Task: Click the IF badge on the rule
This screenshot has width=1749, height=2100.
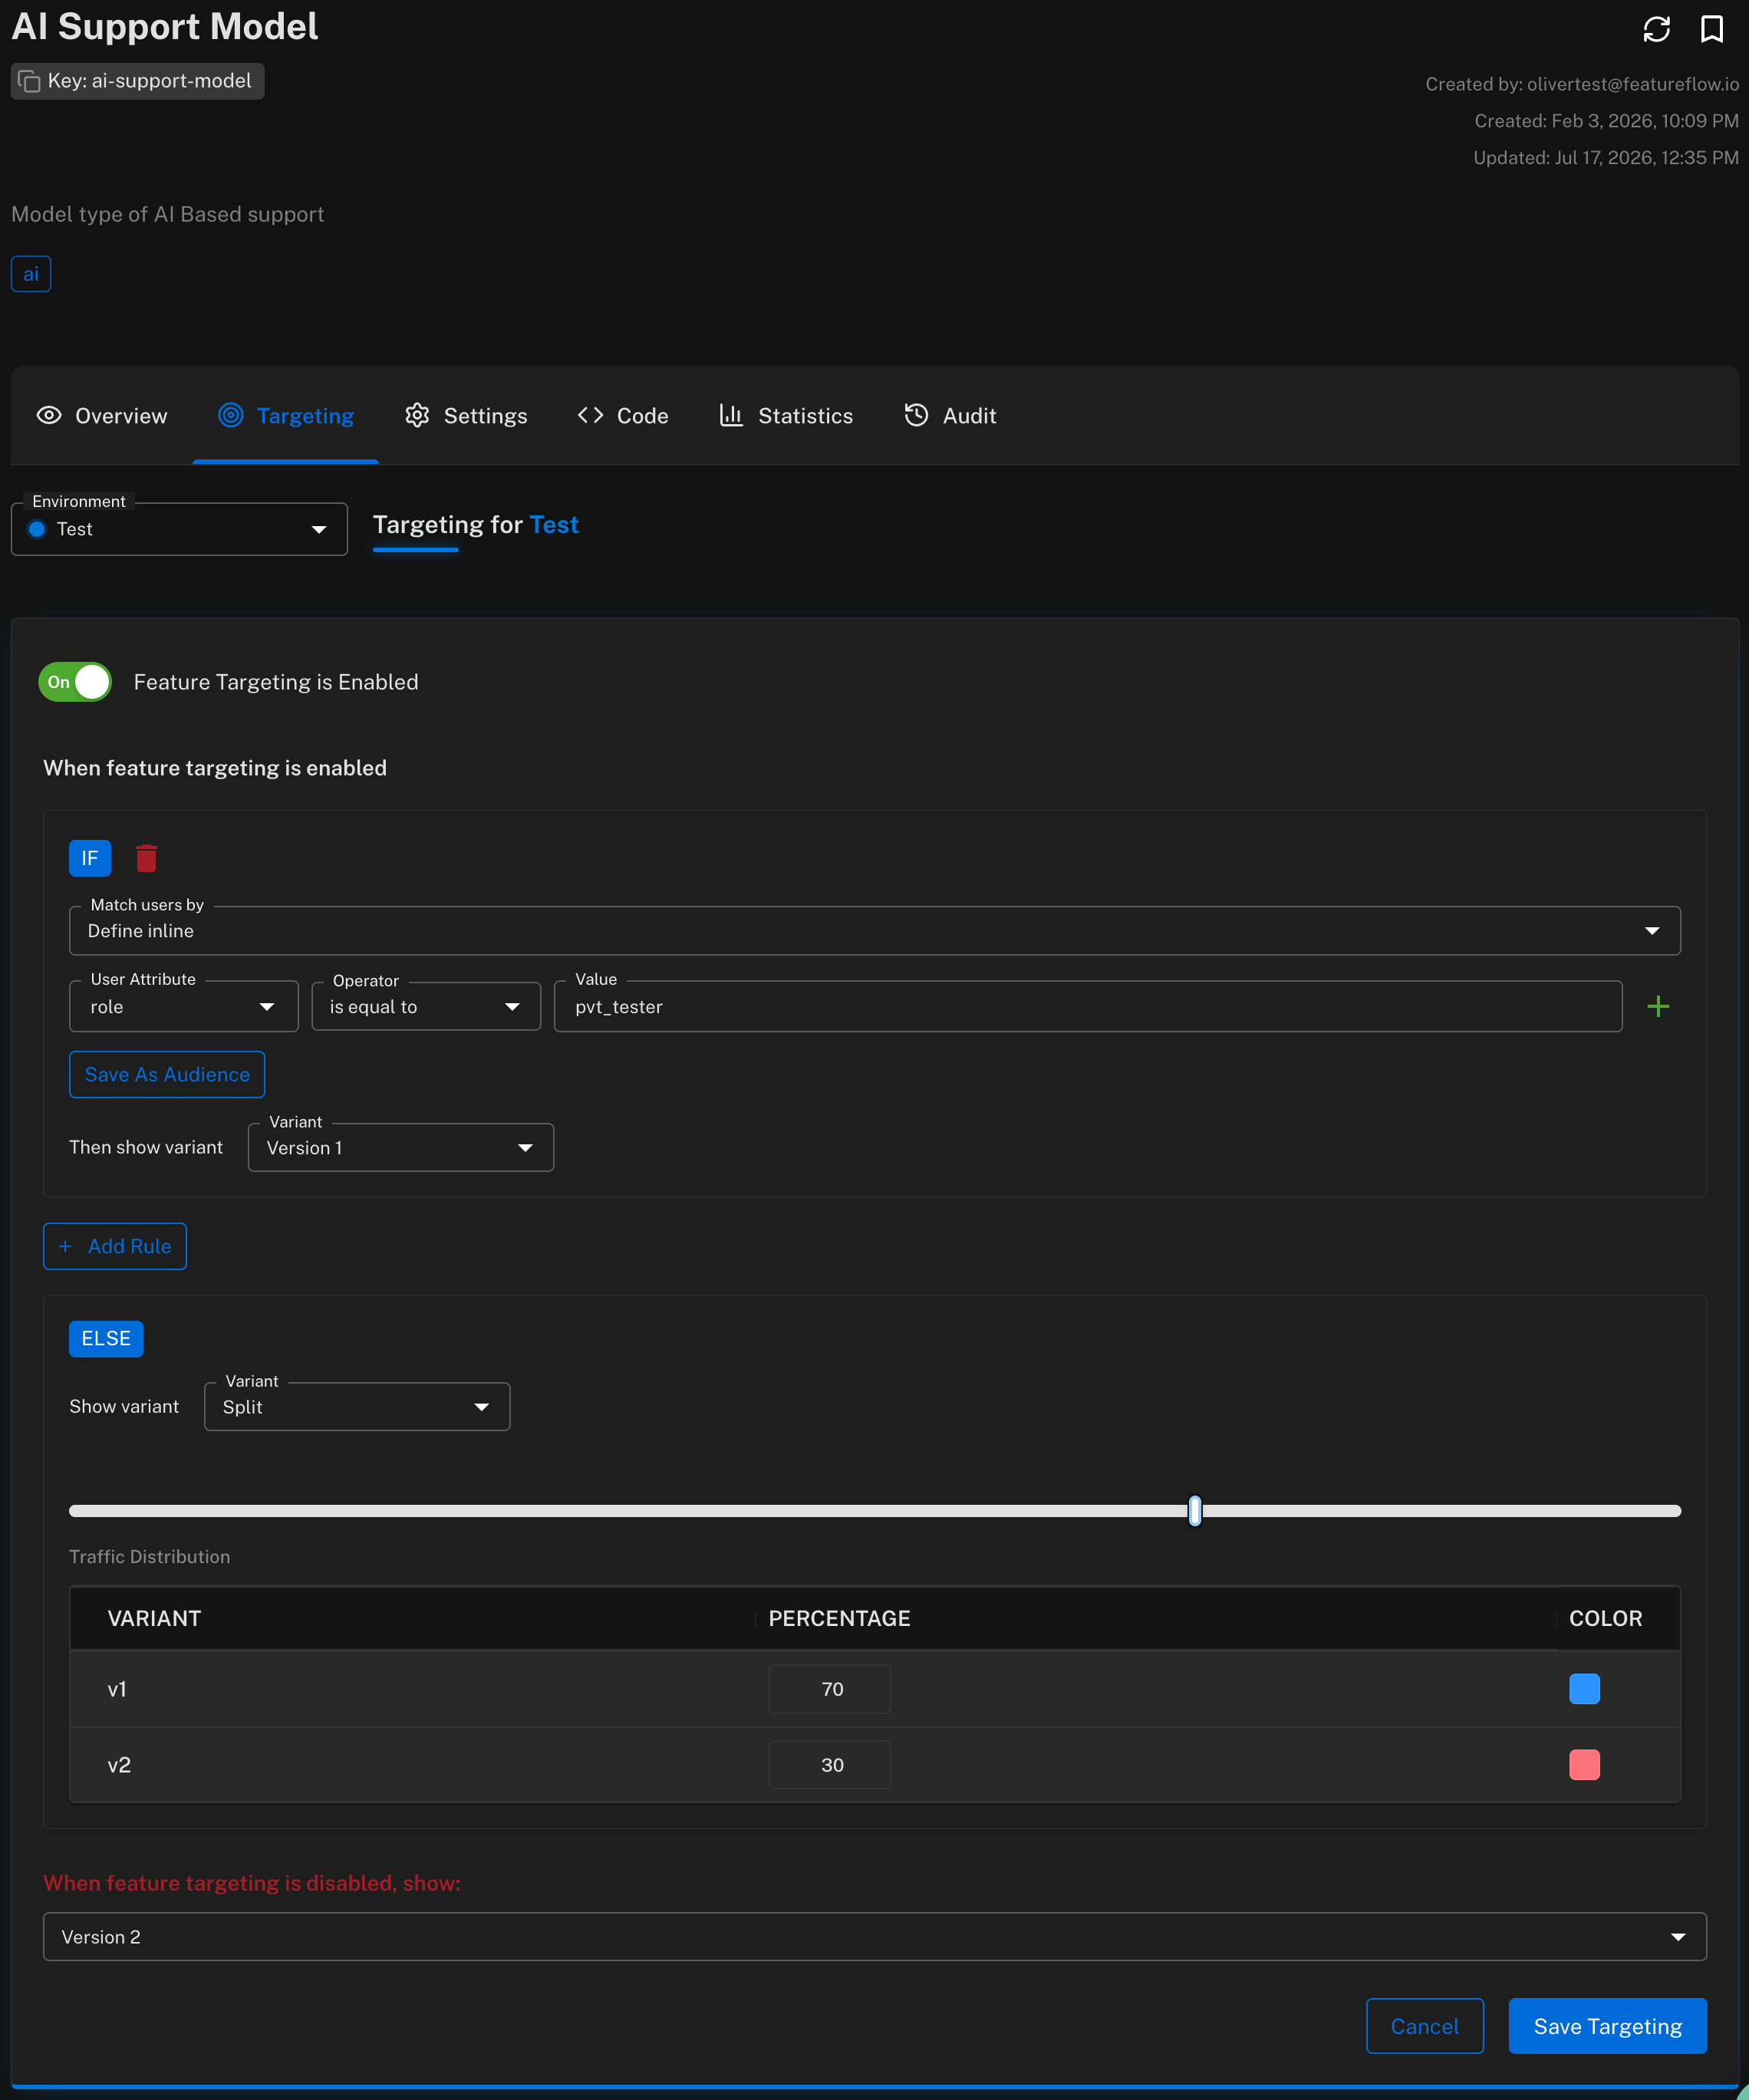Action: coord(89,858)
